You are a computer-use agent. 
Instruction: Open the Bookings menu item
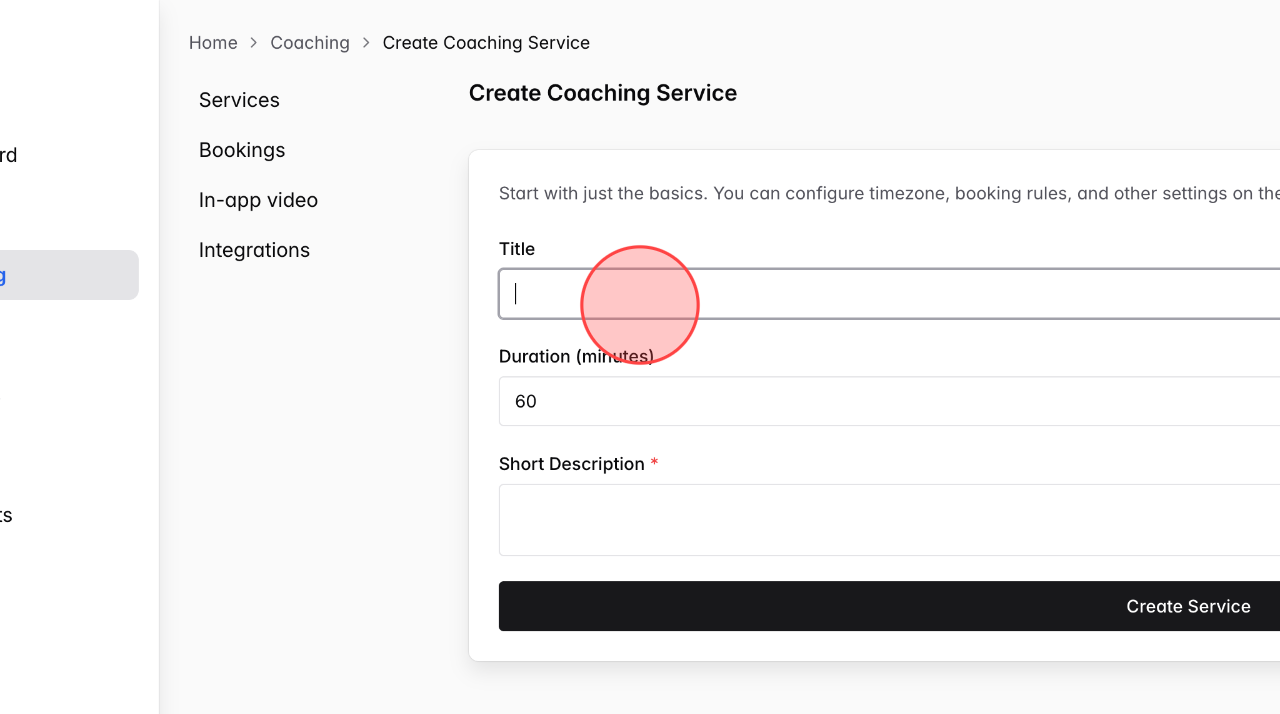click(242, 150)
